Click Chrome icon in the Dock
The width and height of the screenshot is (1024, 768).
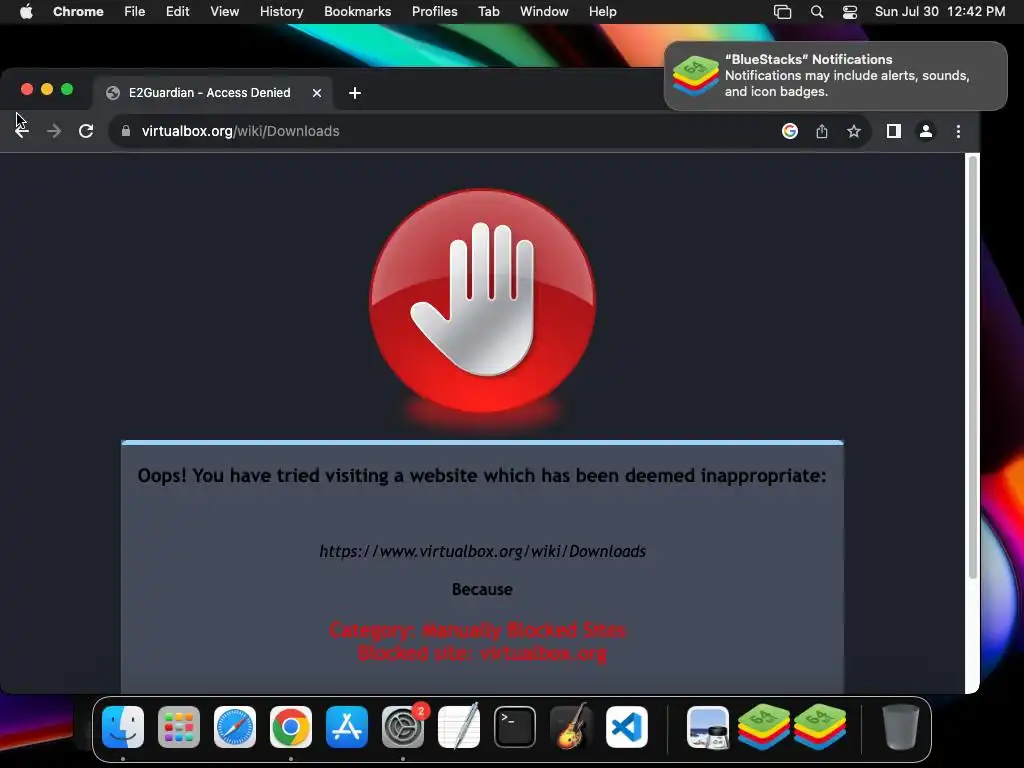pyautogui.click(x=291, y=727)
